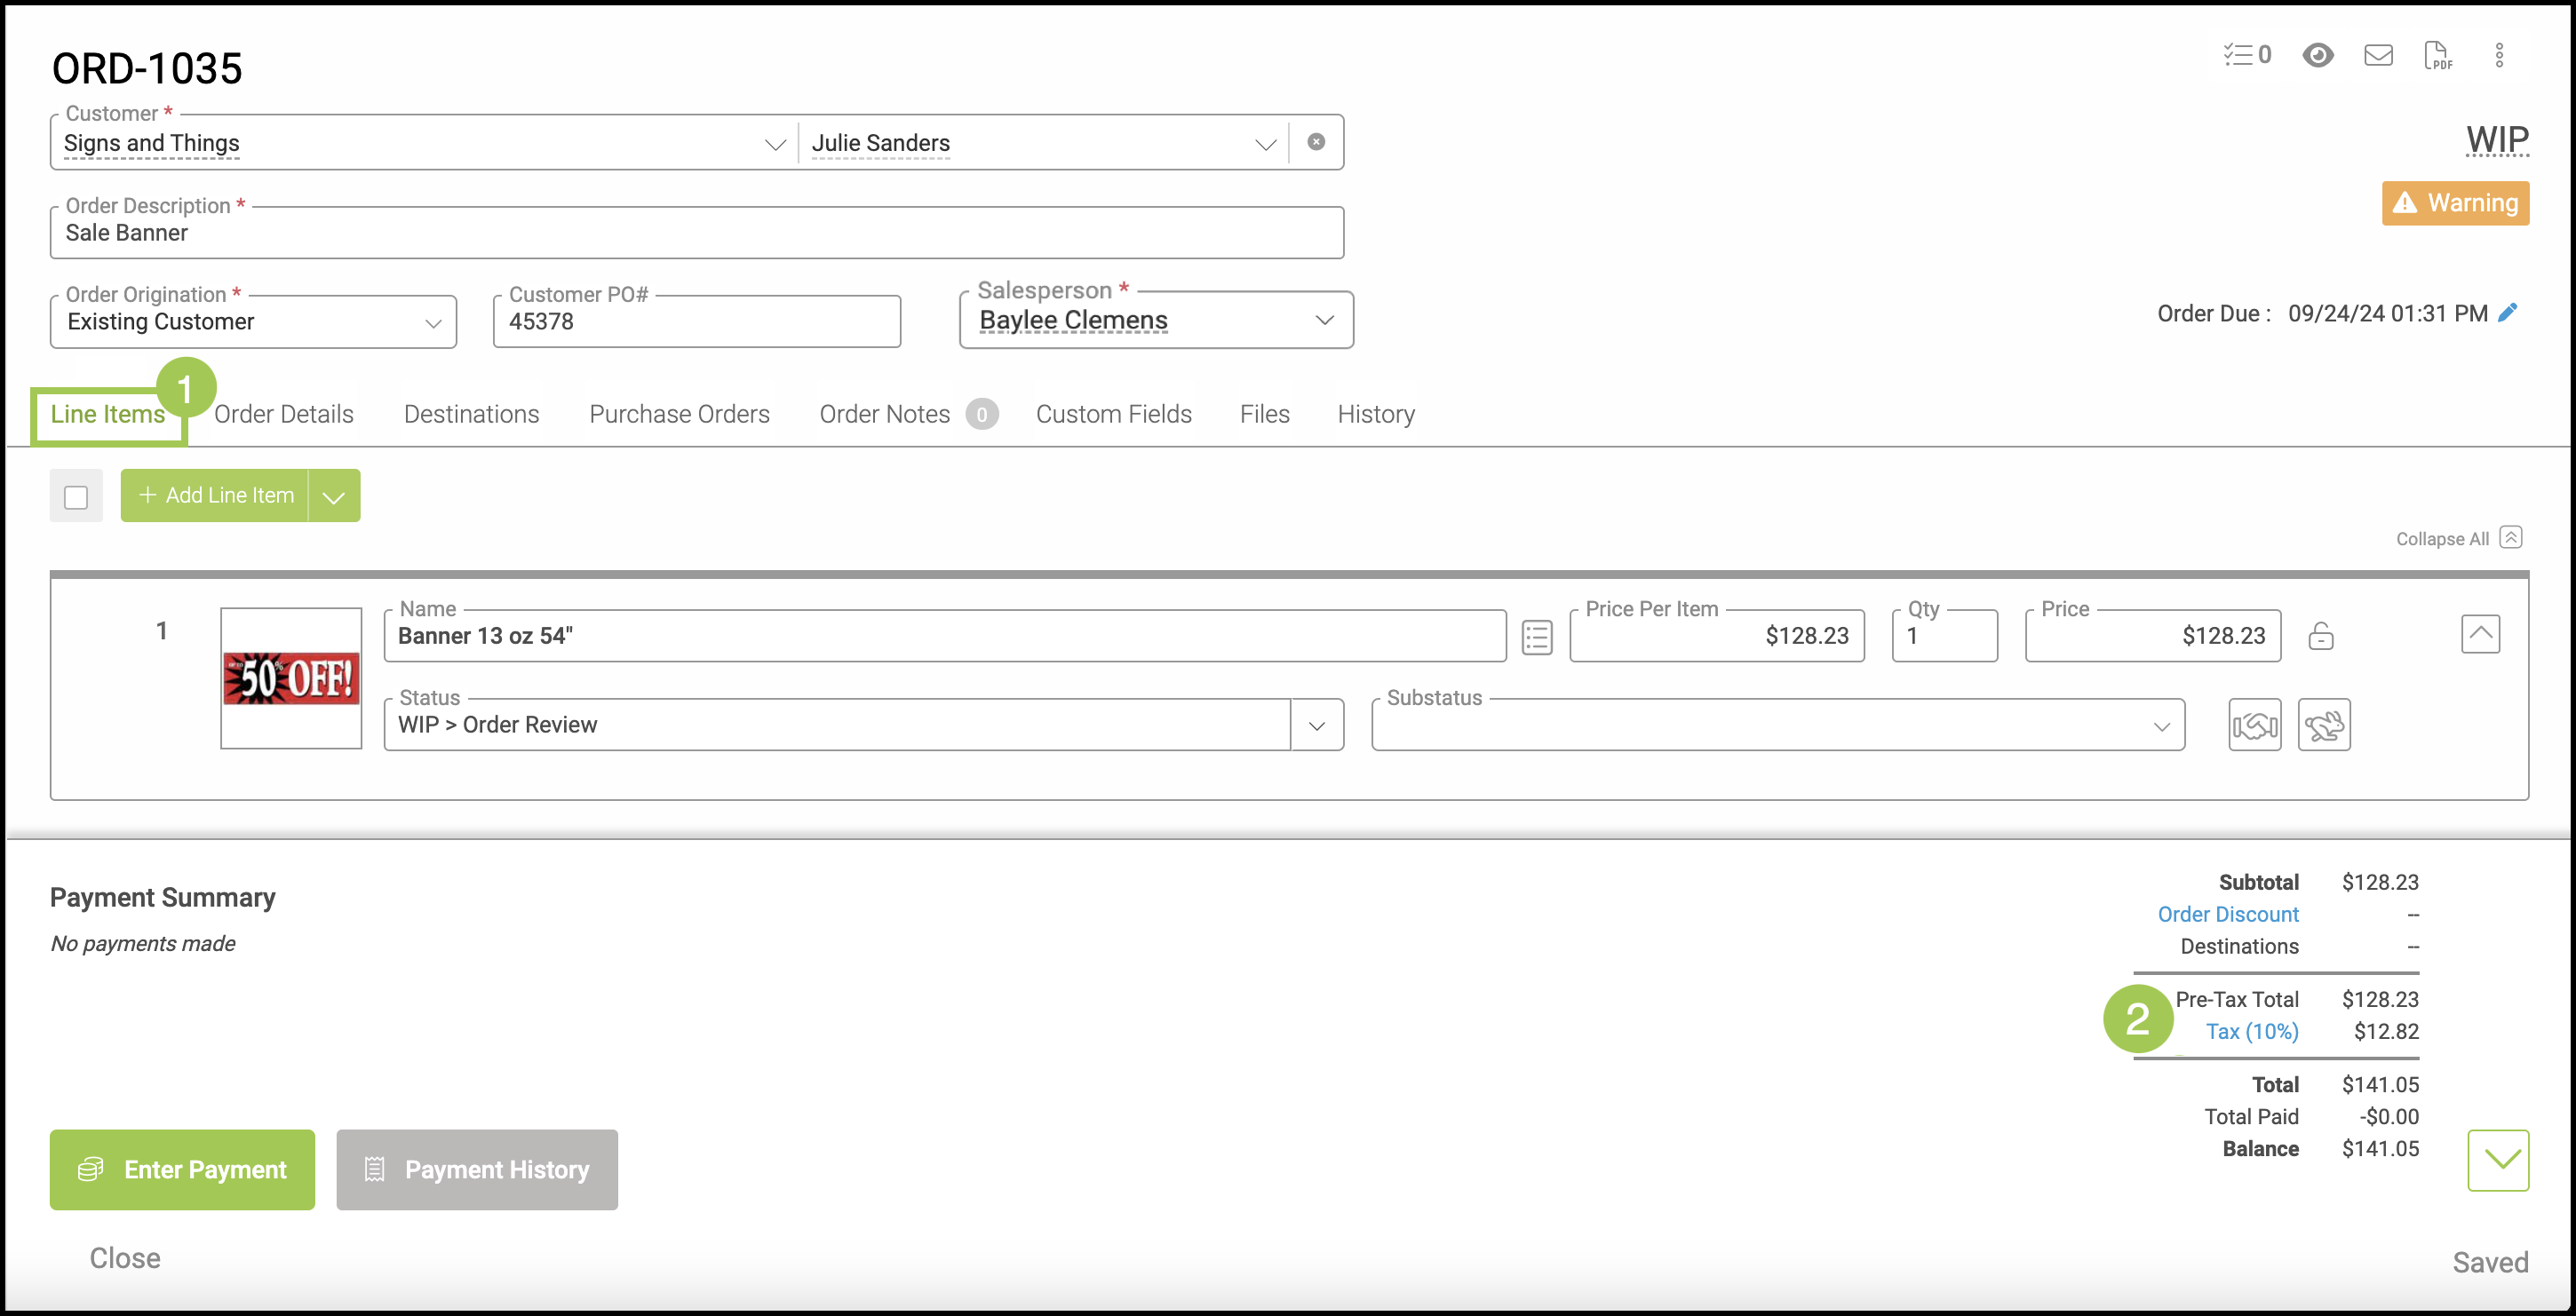Click the Enter Payment button
2576x1316 pixels.
point(182,1169)
